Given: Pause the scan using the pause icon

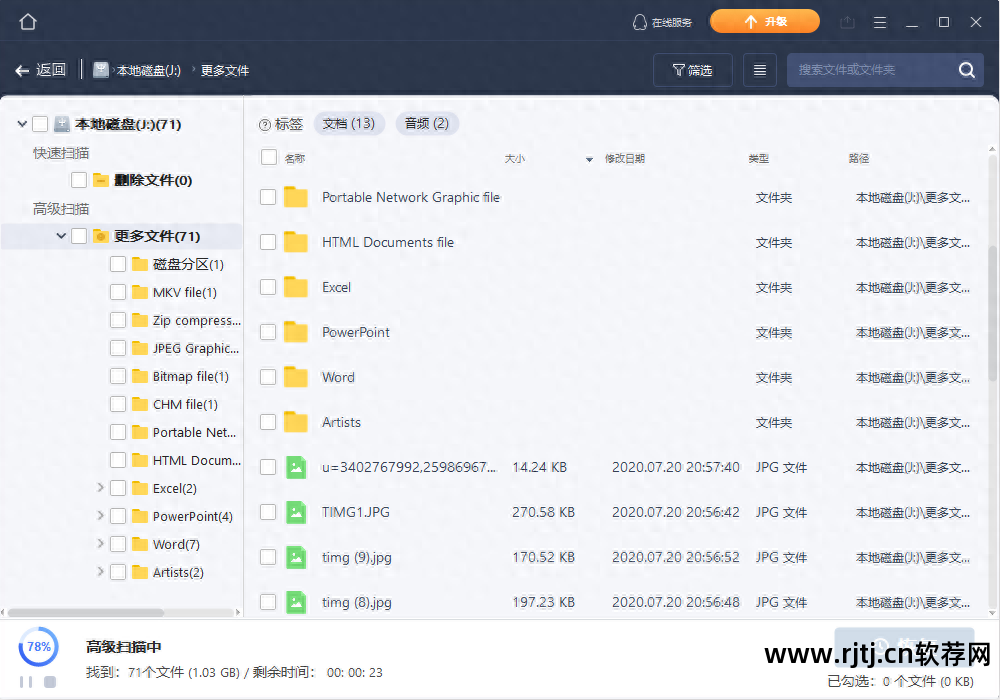Looking at the screenshot, I should [26, 681].
